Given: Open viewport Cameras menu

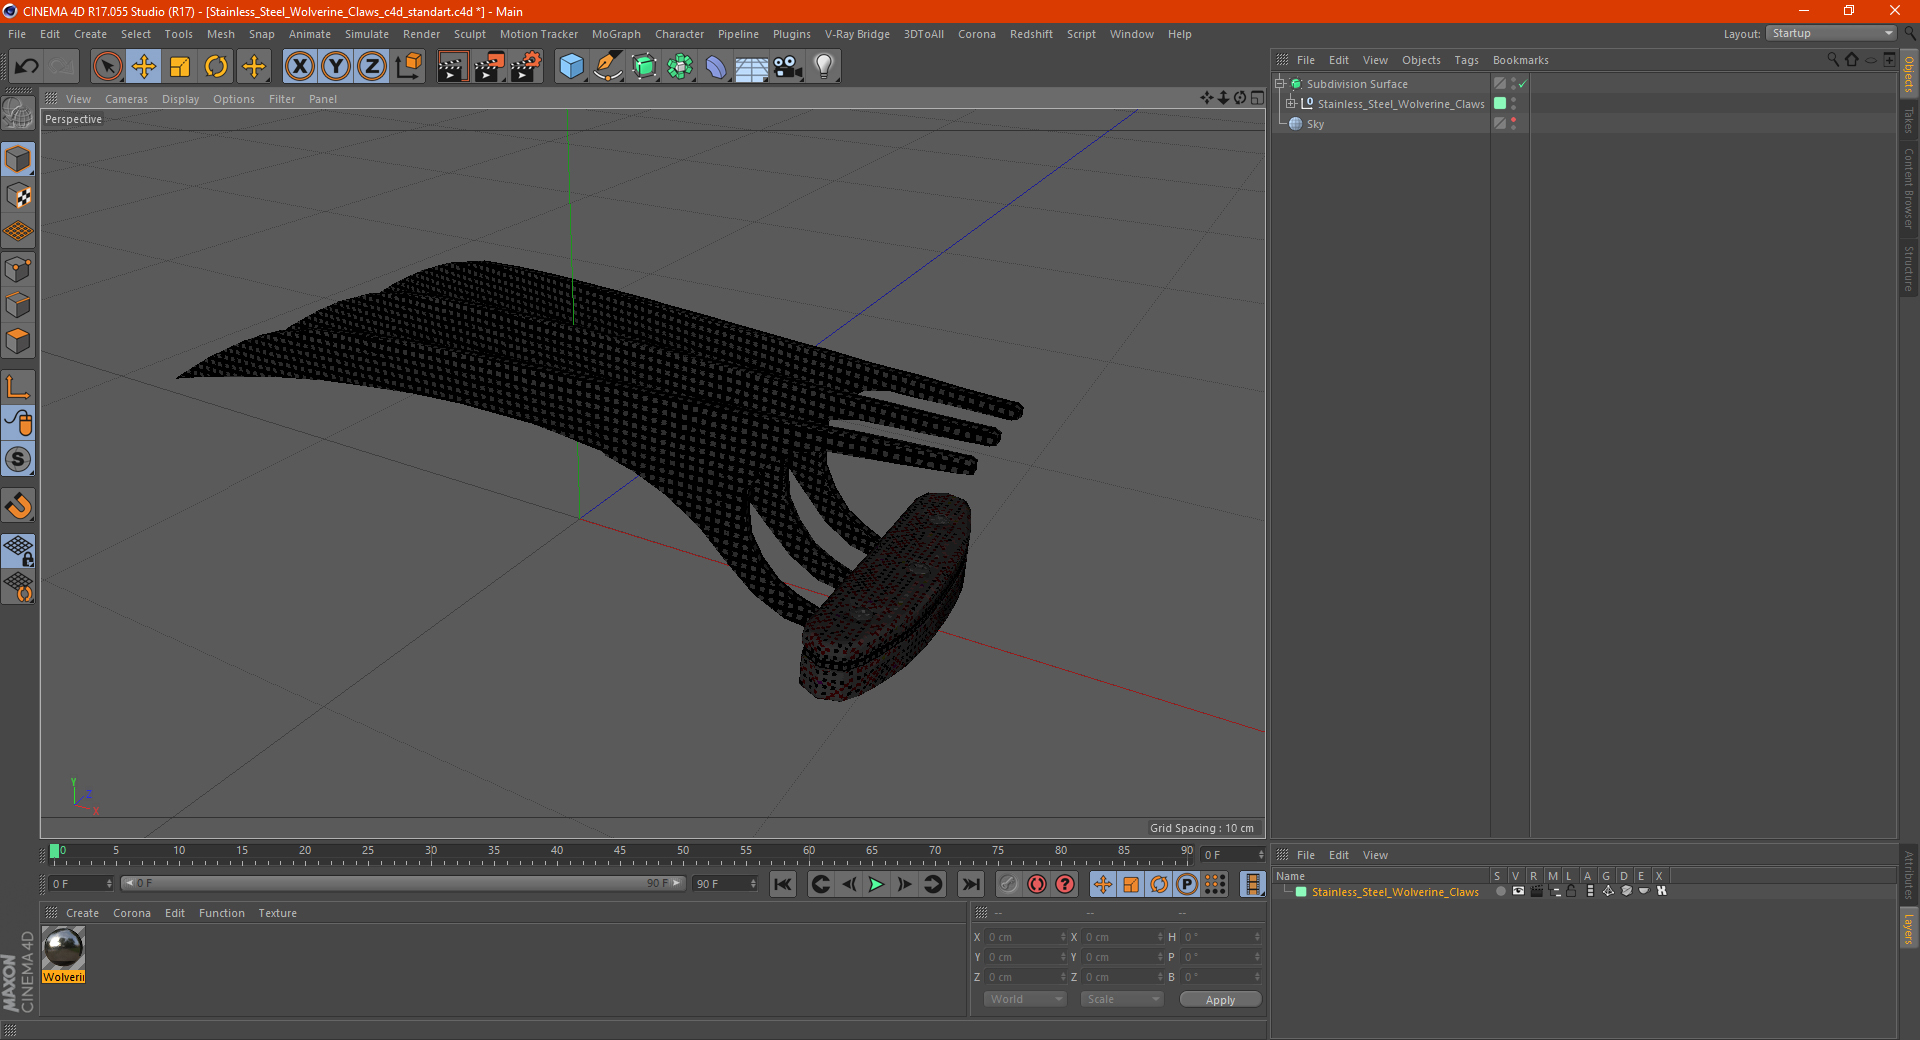Looking at the screenshot, I should click(x=126, y=99).
